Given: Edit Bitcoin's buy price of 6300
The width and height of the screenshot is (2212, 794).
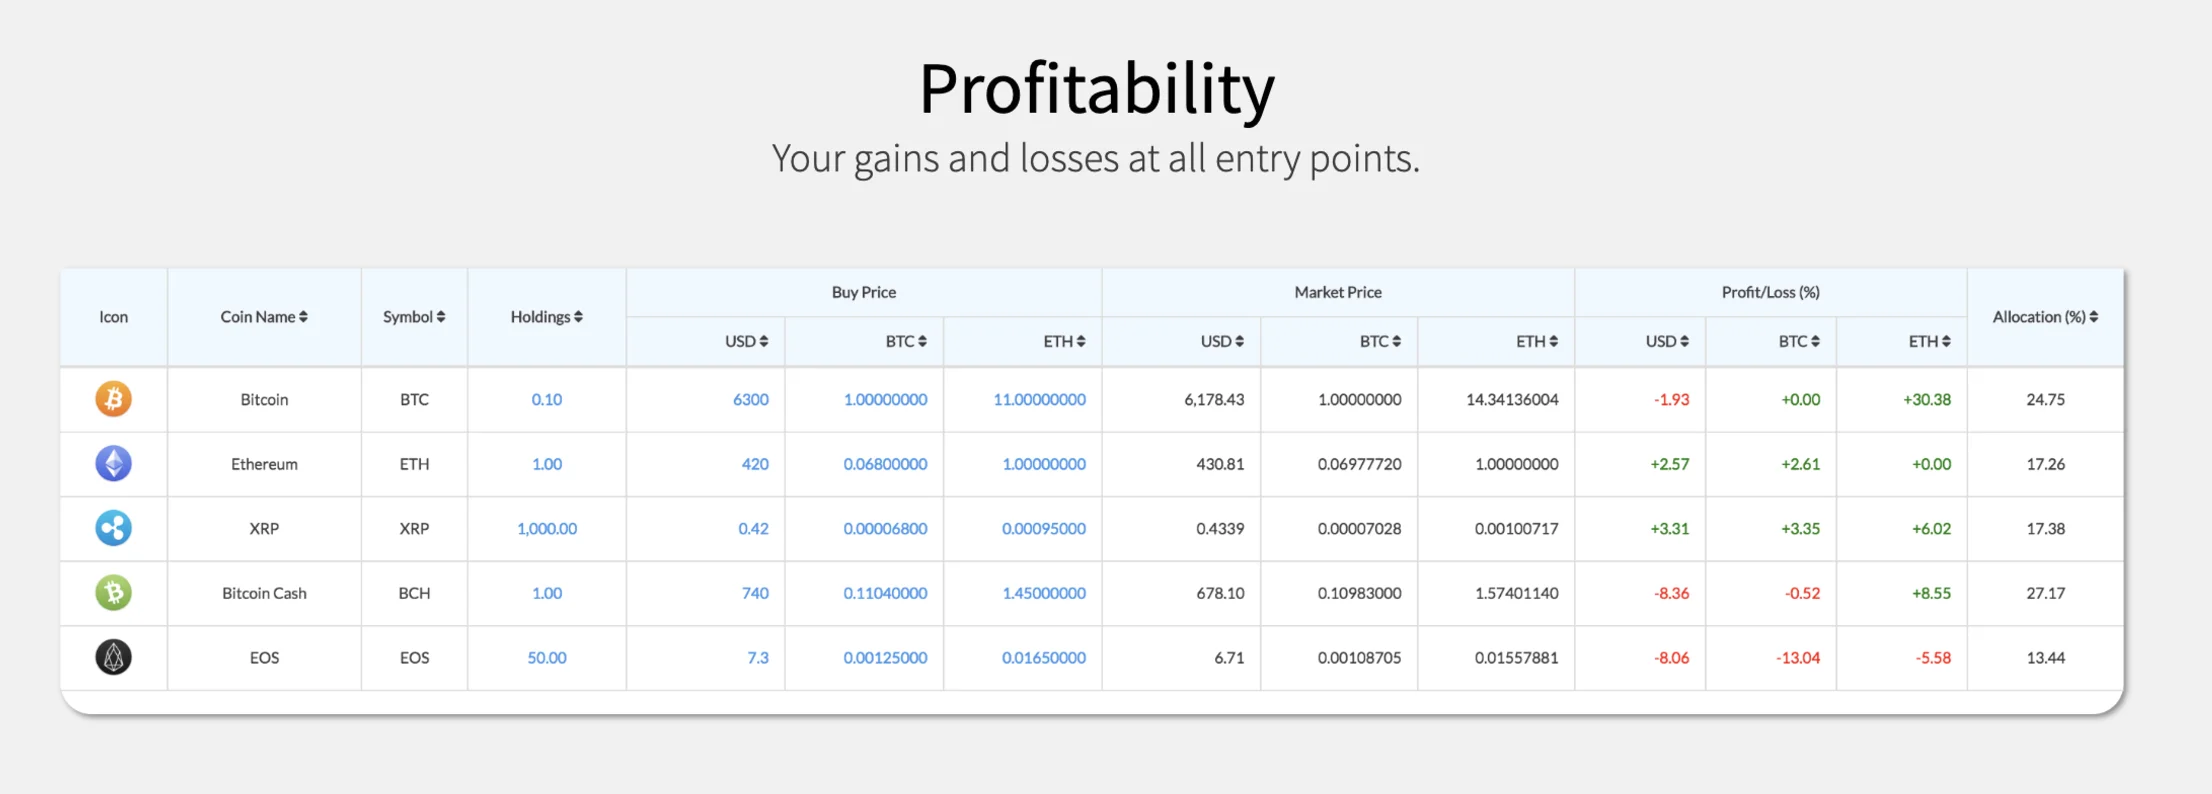Looking at the screenshot, I should 753,399.
